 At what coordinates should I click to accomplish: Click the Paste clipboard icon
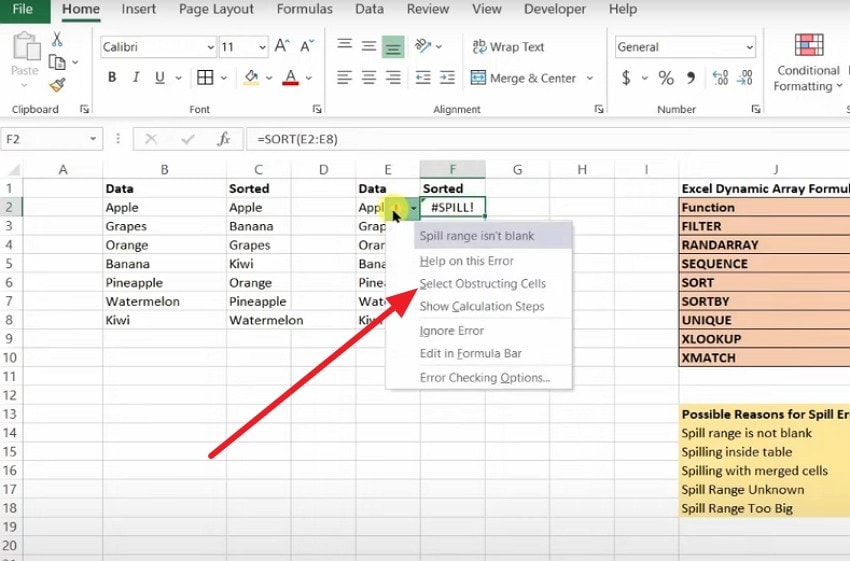click(x=25, y=47)
